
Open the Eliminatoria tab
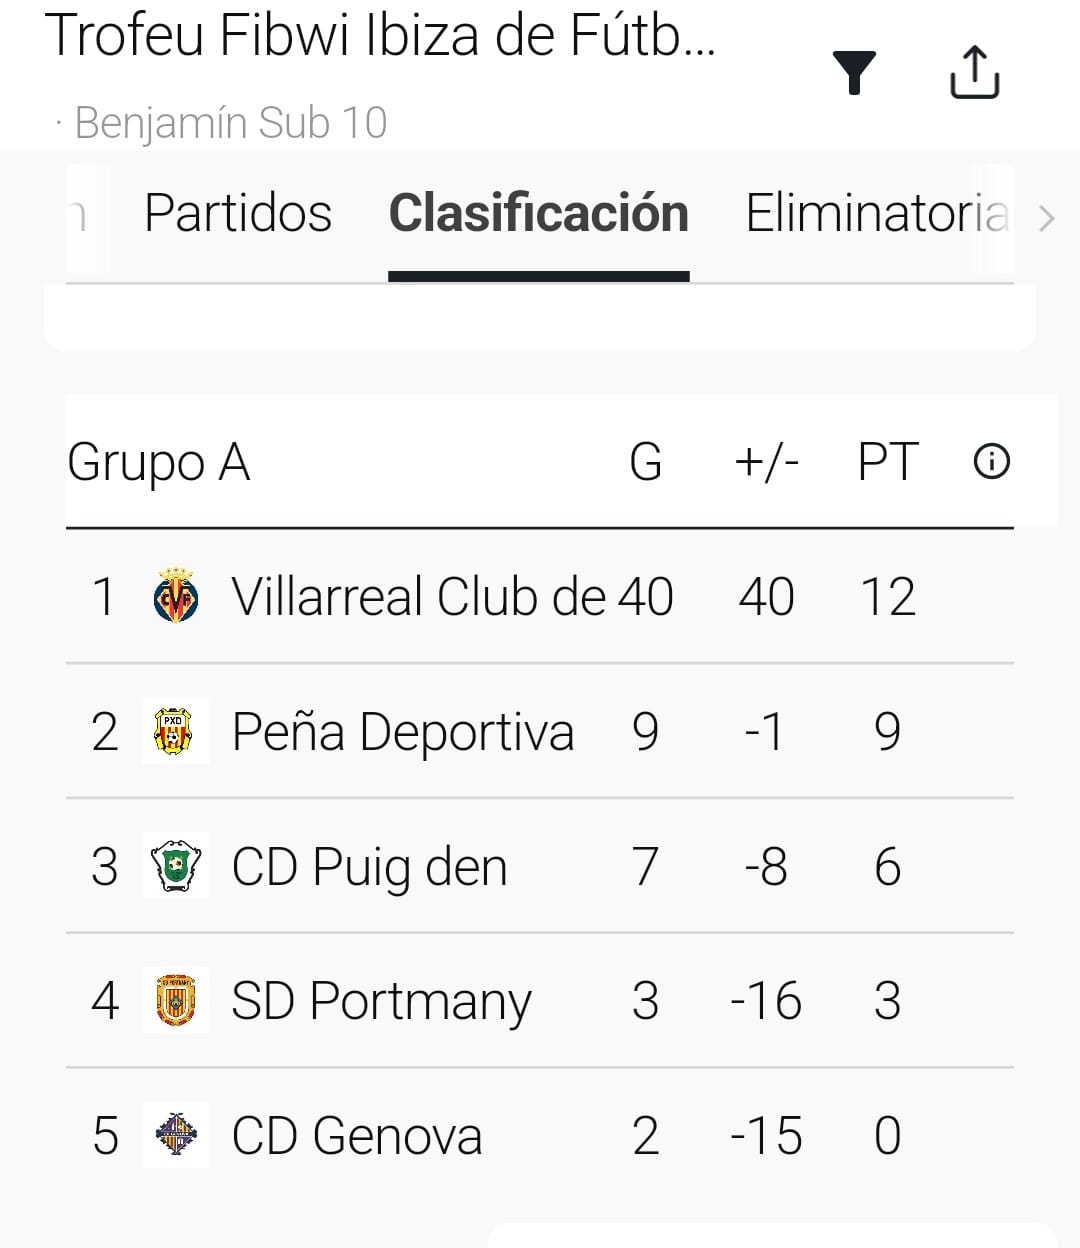coord(876,214)
